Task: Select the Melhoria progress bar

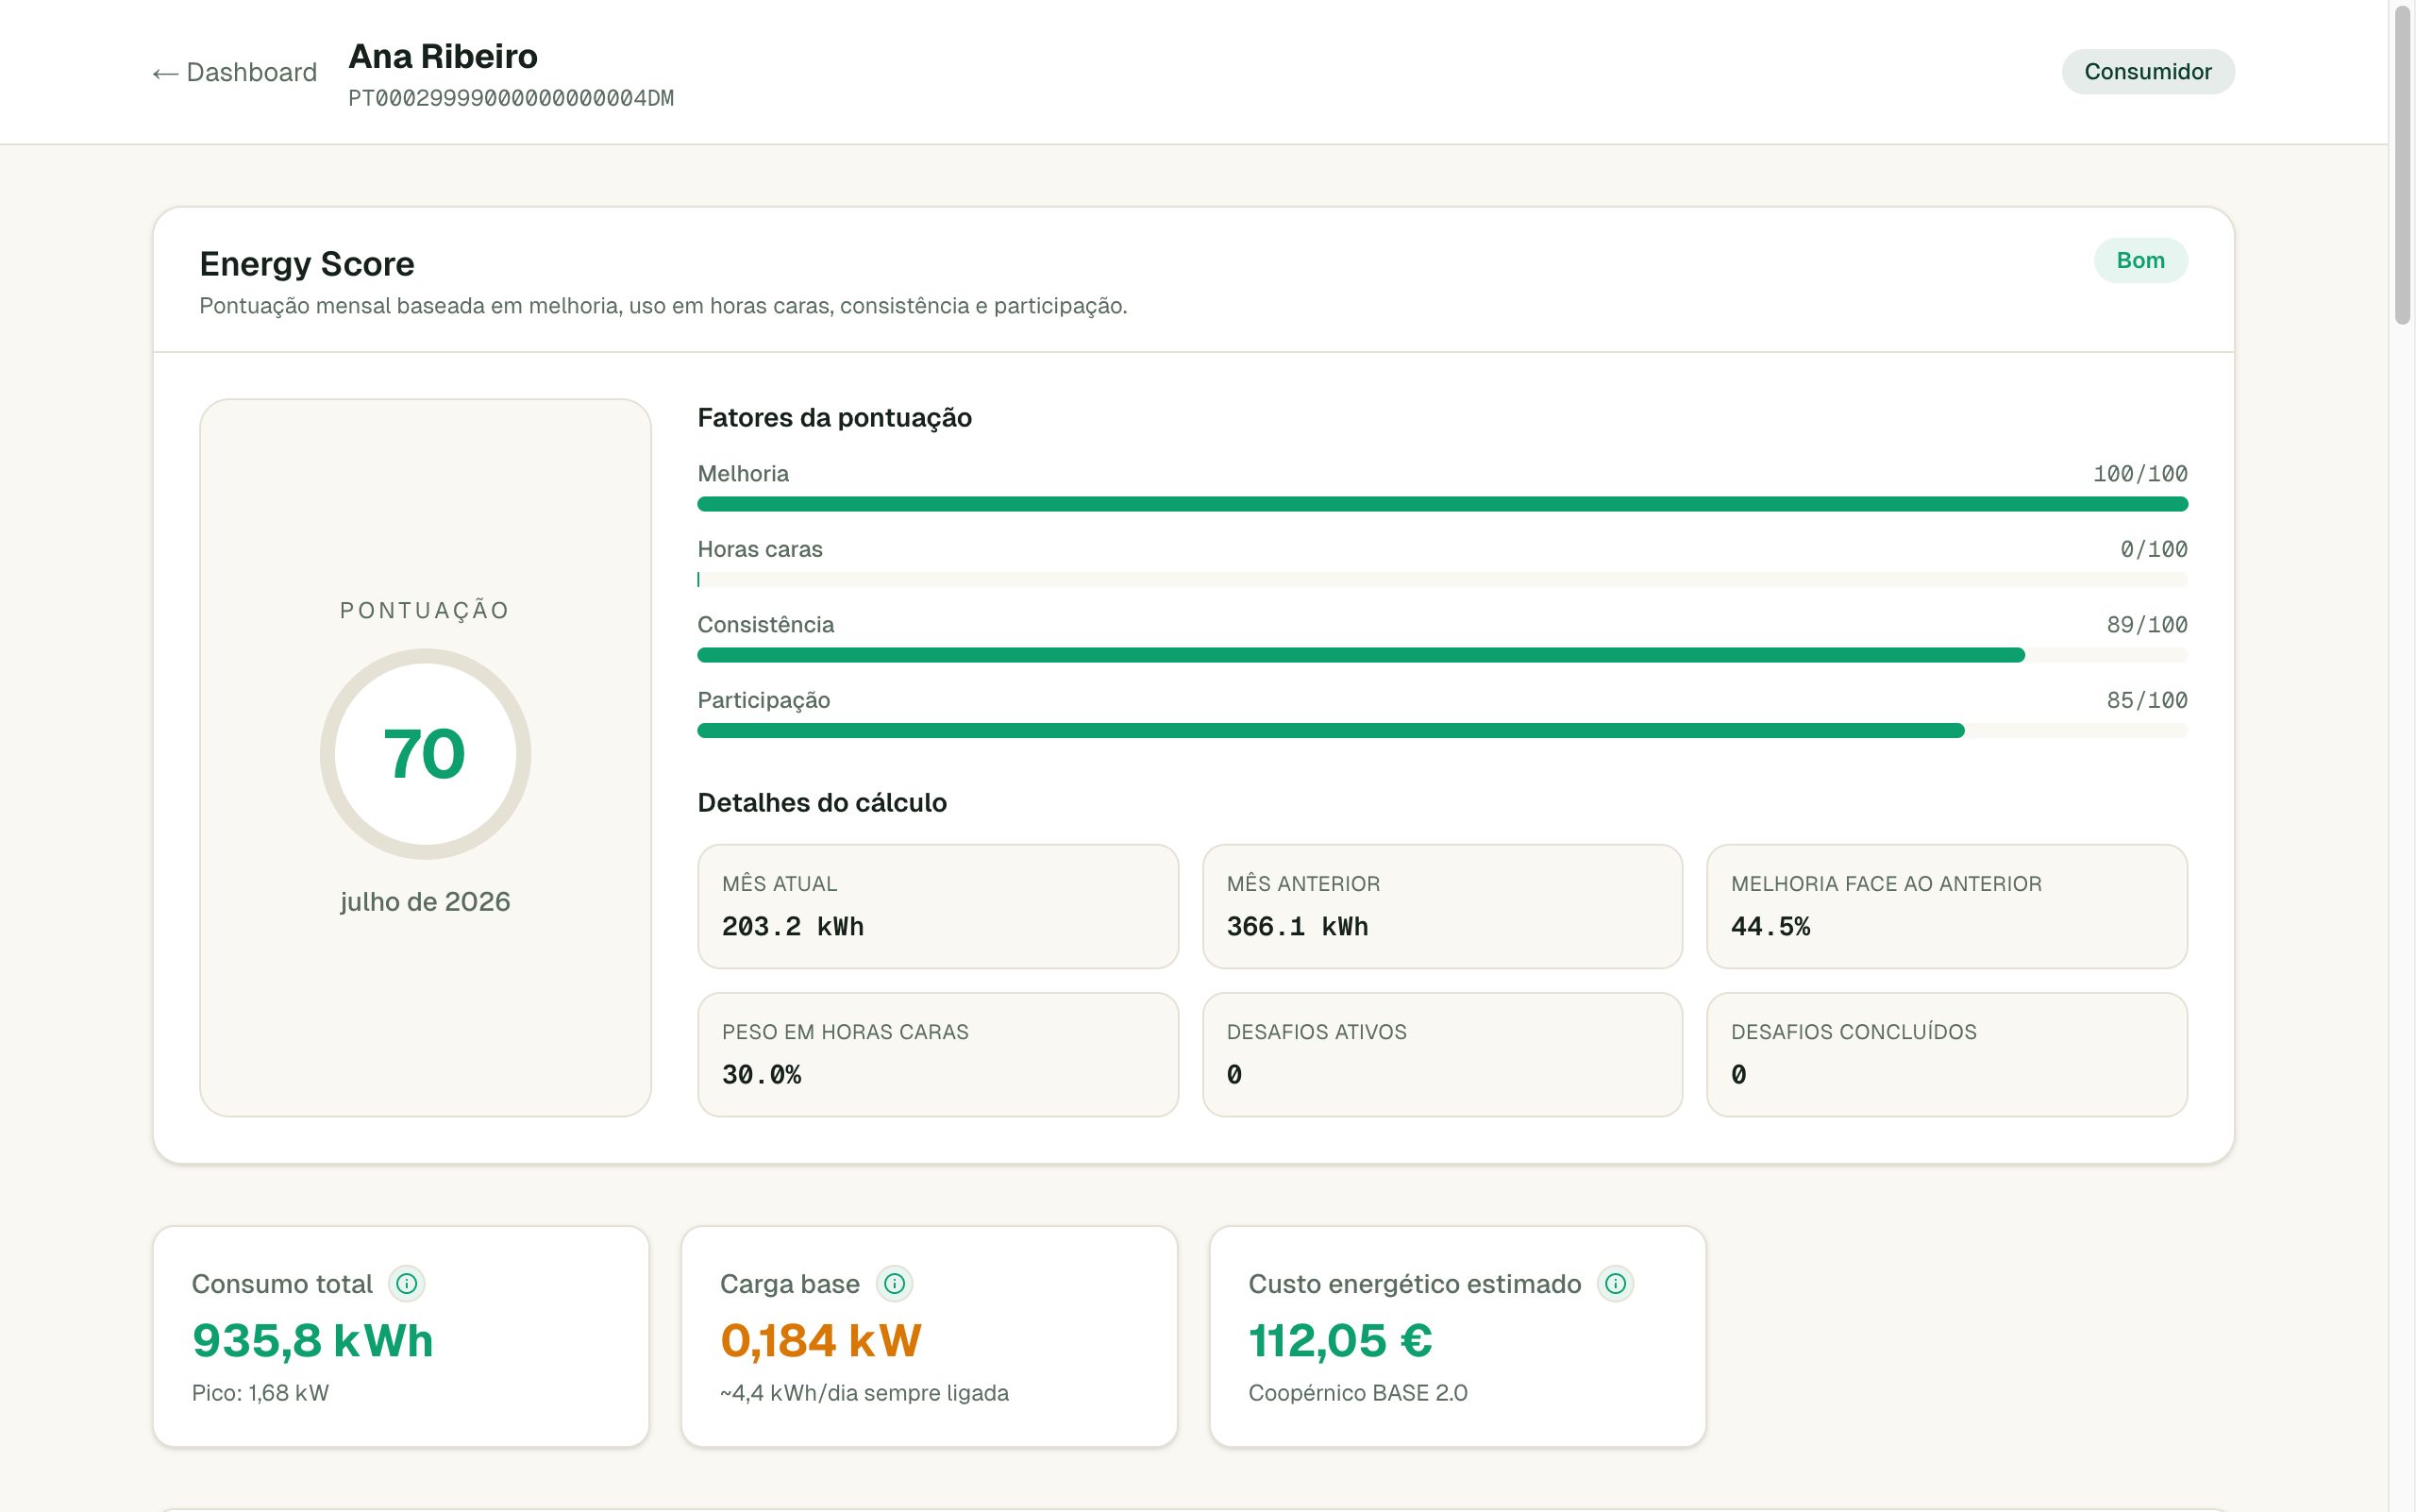Action: (x=1442, y=504)
